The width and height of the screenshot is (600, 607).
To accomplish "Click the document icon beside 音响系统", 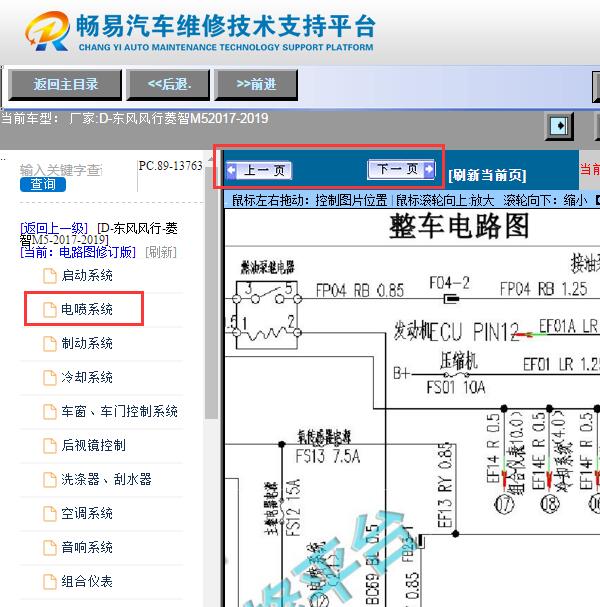I will click(50, 548).
